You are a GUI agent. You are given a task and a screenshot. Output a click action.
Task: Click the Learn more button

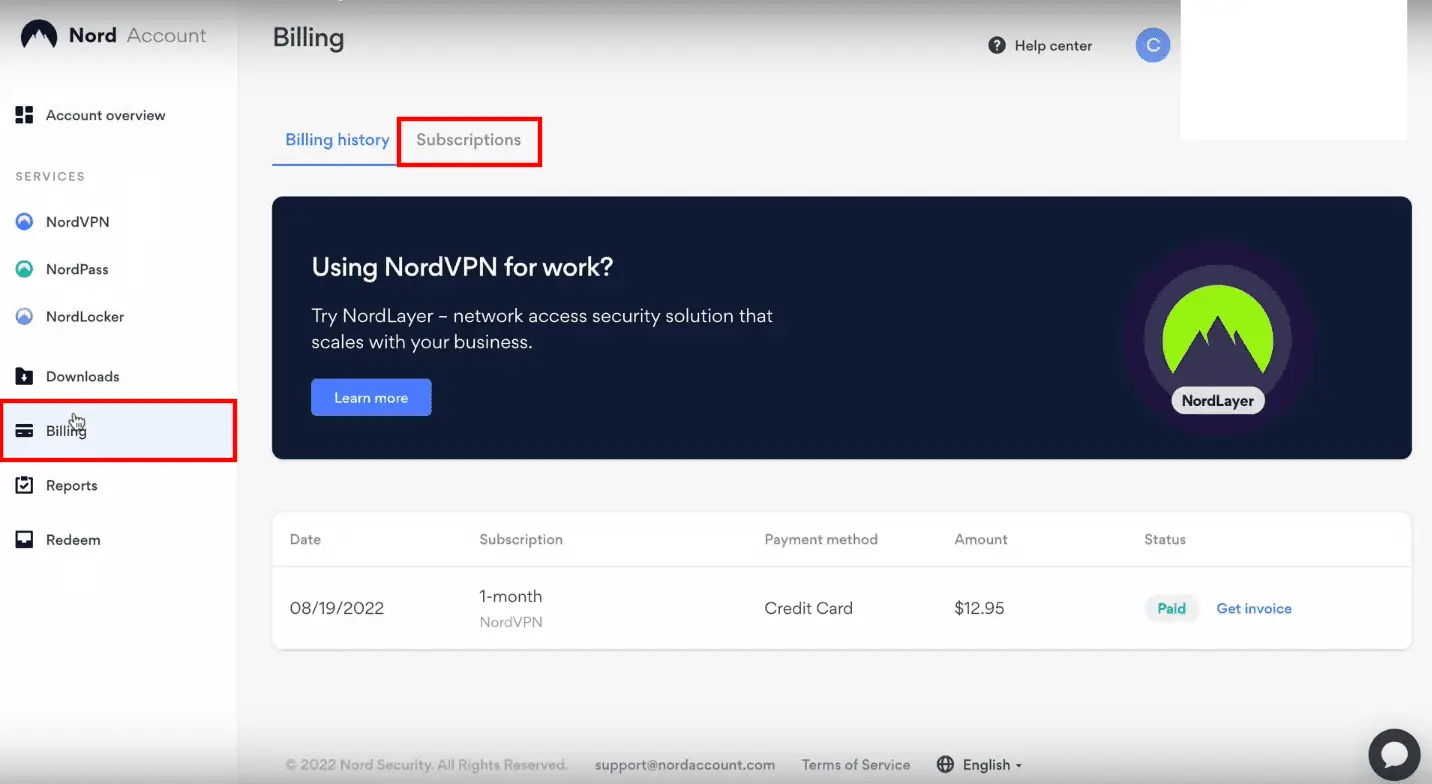coord(371,397)
